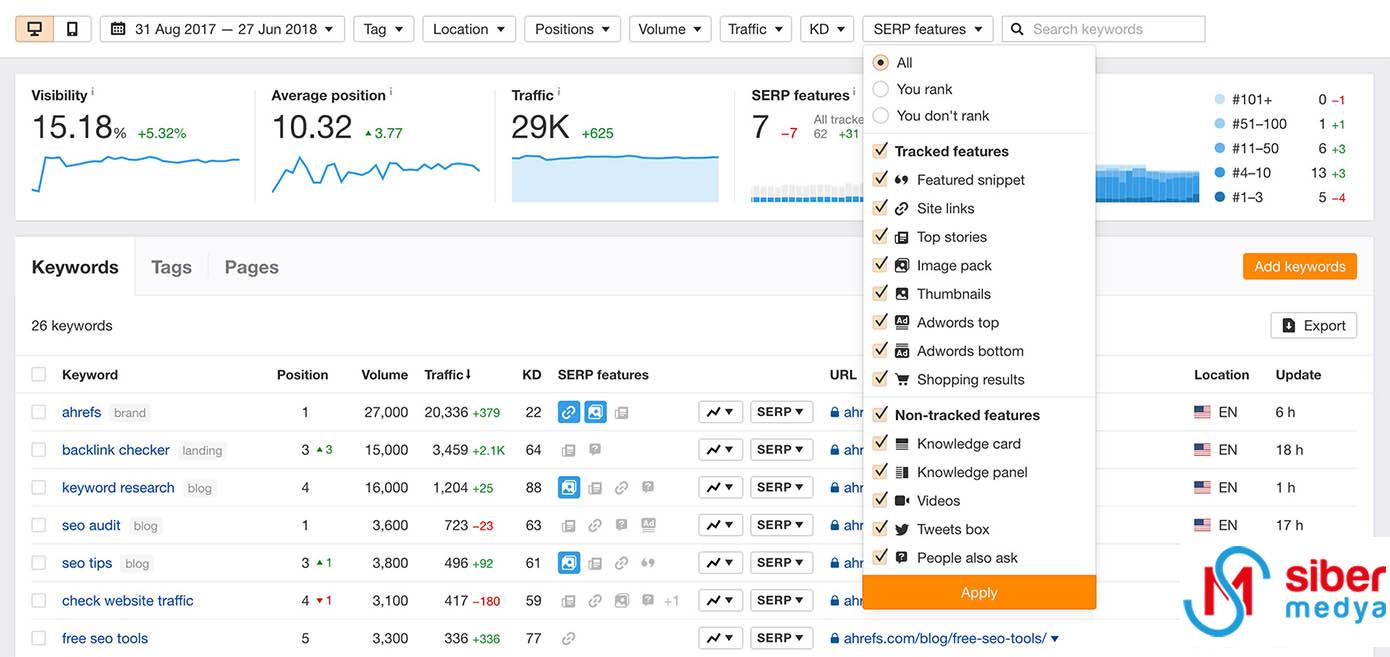Uncheck Thumbnails checkbox

[880, 293]
